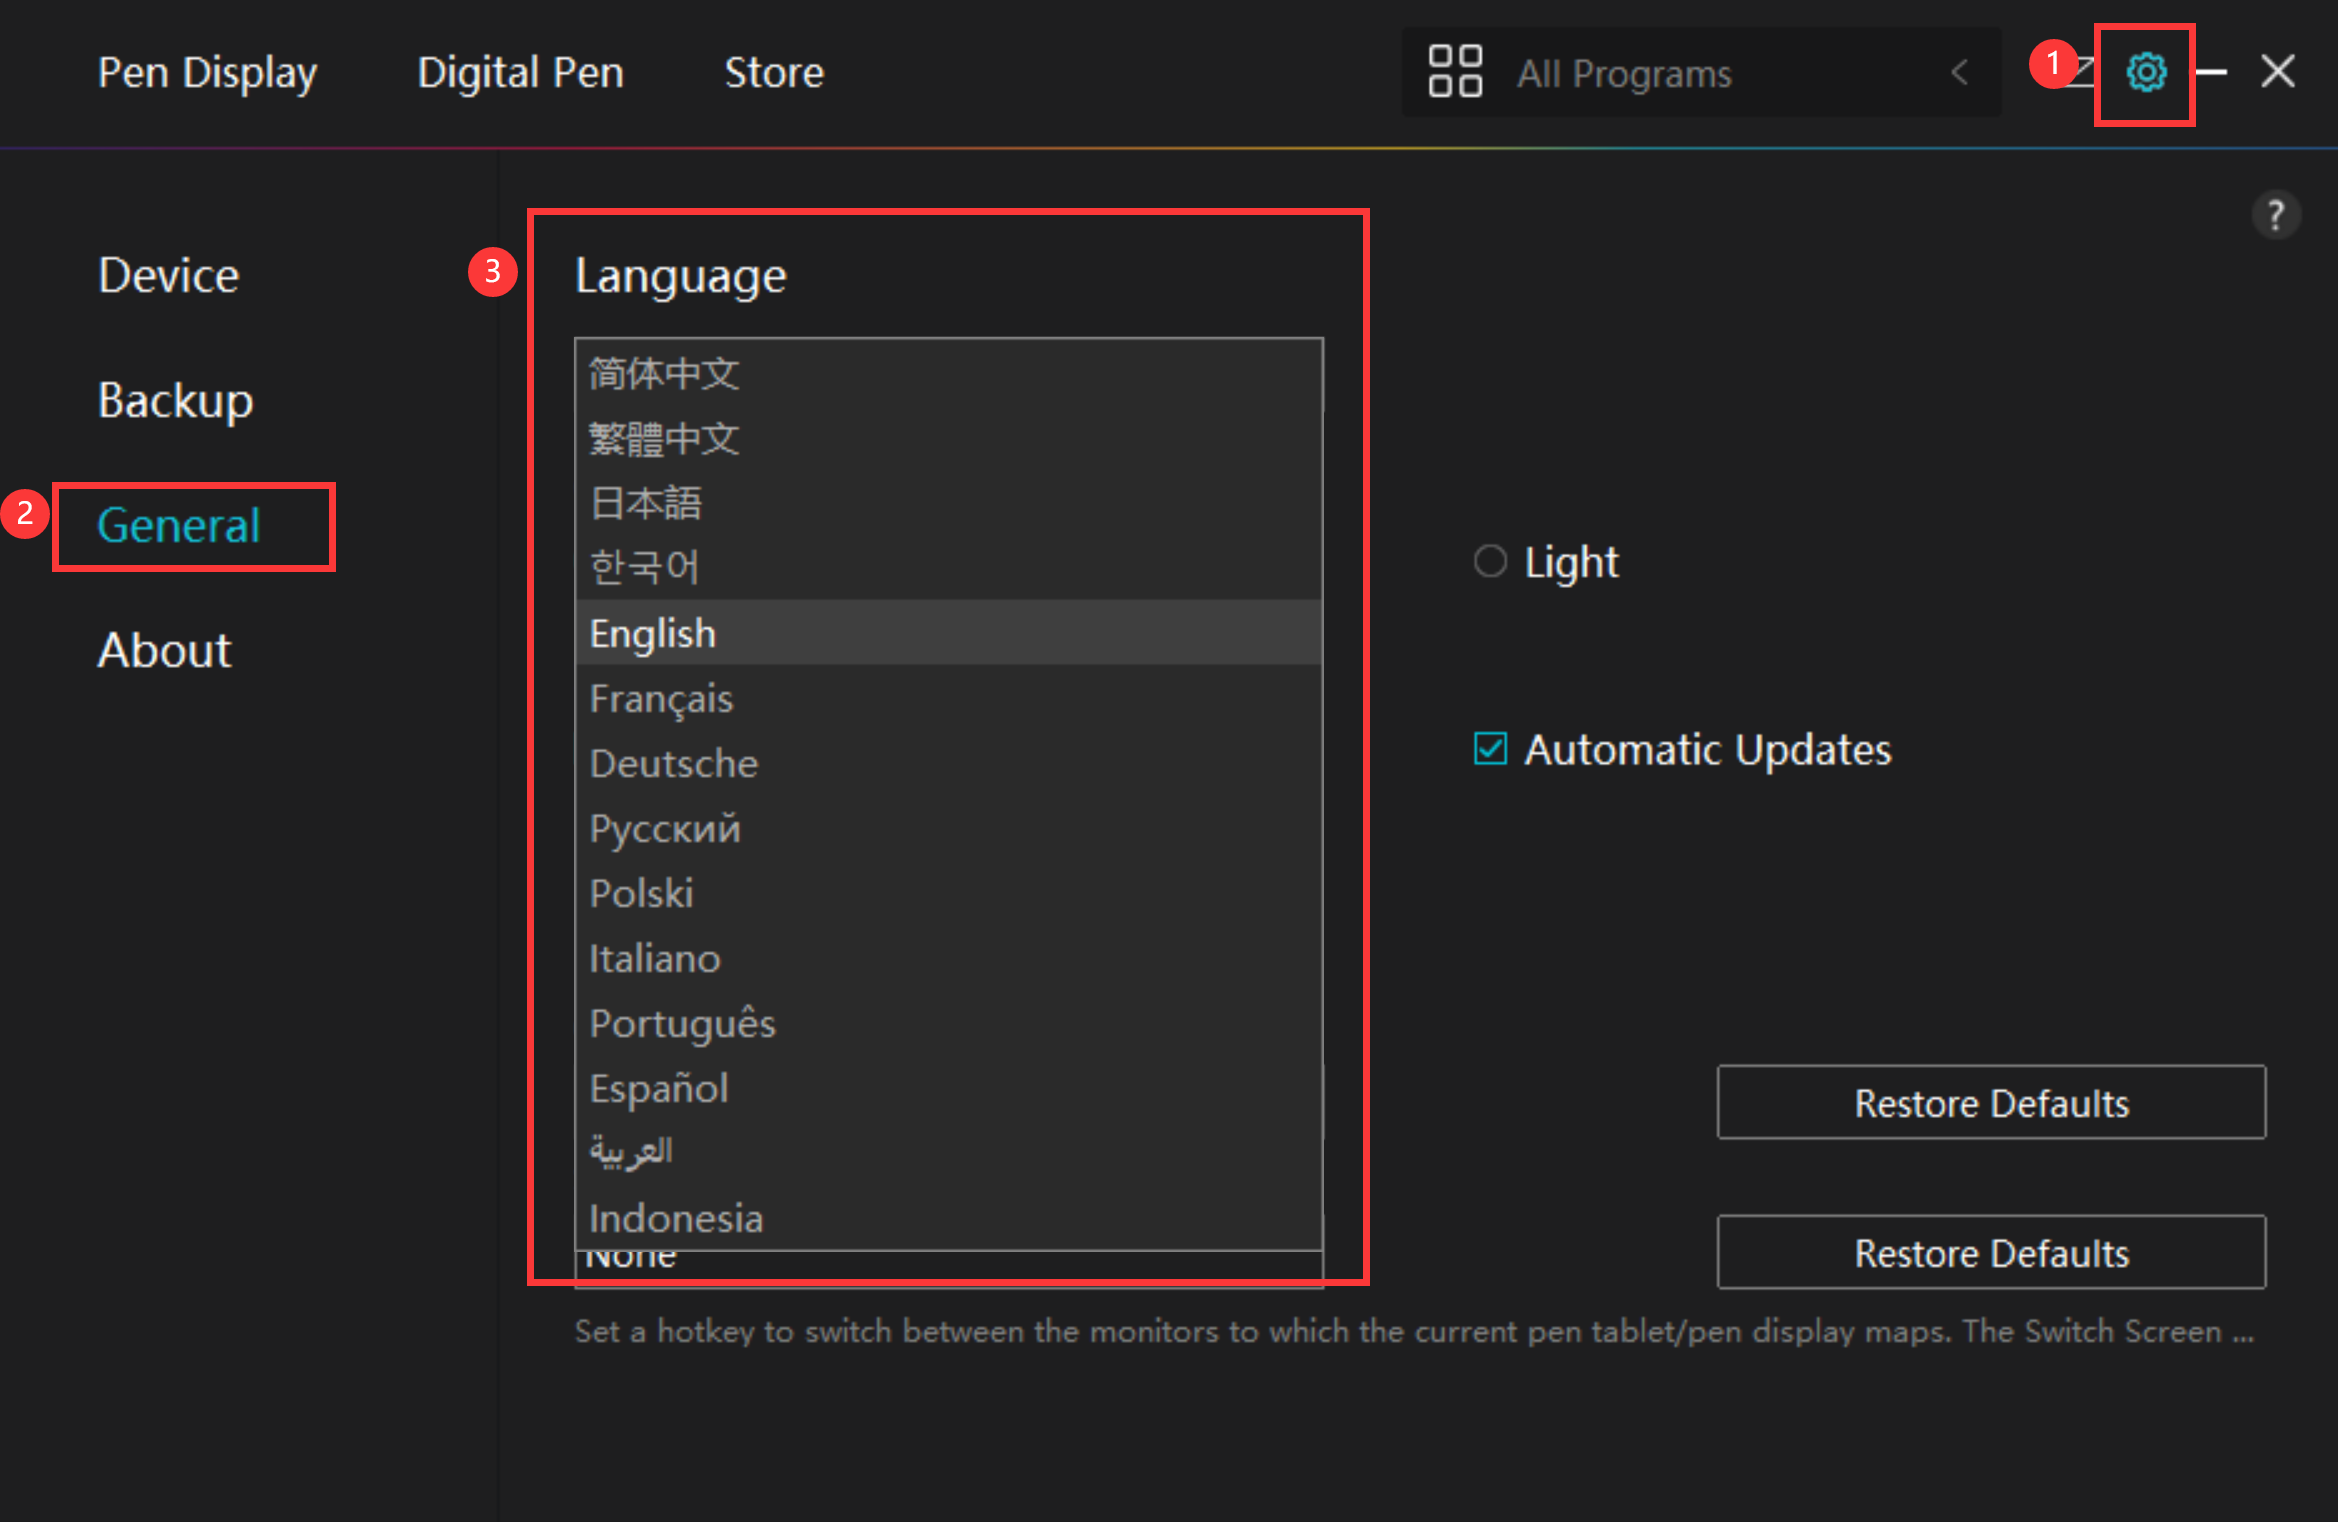Screen dimensions: 2338x1522
Task: Go to the Store tab
Action: click(x=774, y=72)
